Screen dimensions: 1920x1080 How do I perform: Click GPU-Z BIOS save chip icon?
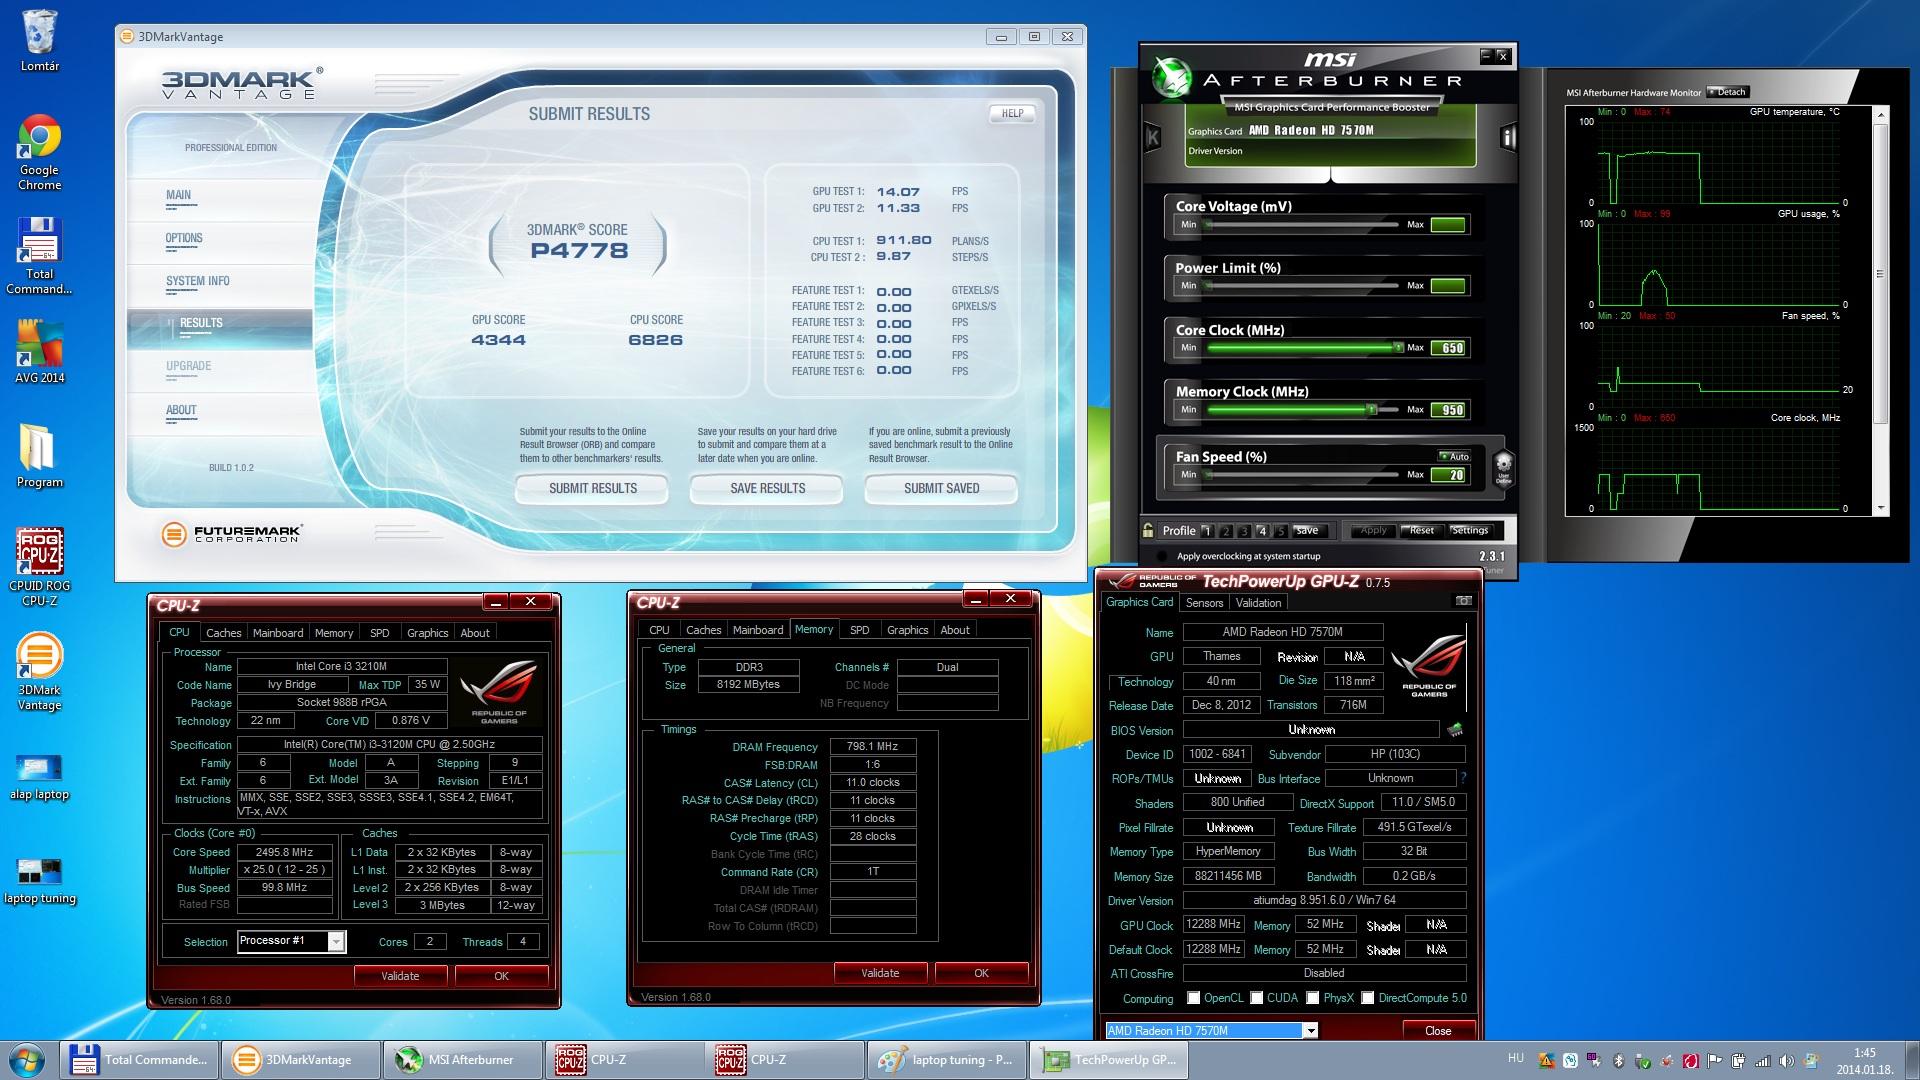(x=1455, y=730)
